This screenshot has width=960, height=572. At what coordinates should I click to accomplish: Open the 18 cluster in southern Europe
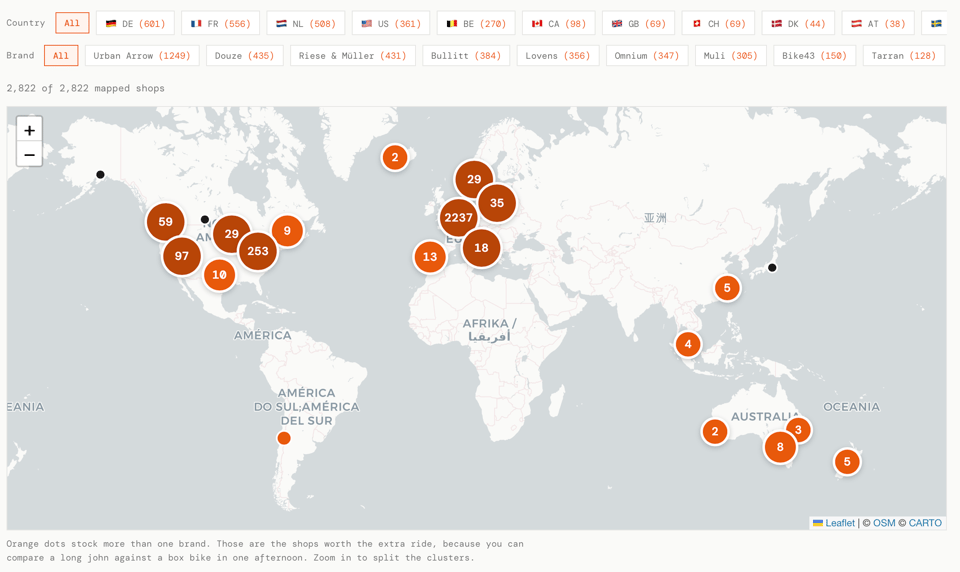[481, 247]
